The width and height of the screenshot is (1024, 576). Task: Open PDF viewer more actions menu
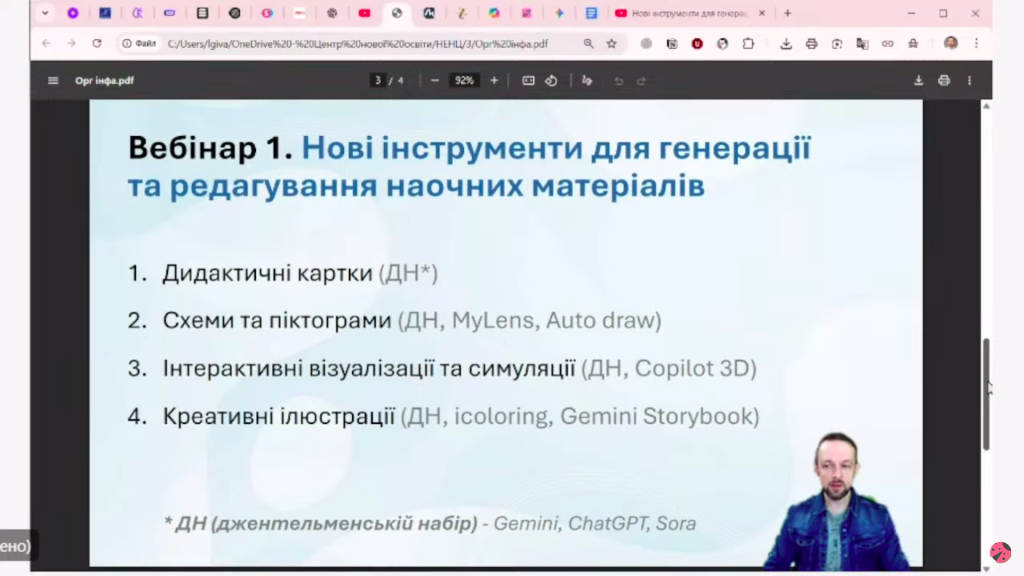[969, 81]
